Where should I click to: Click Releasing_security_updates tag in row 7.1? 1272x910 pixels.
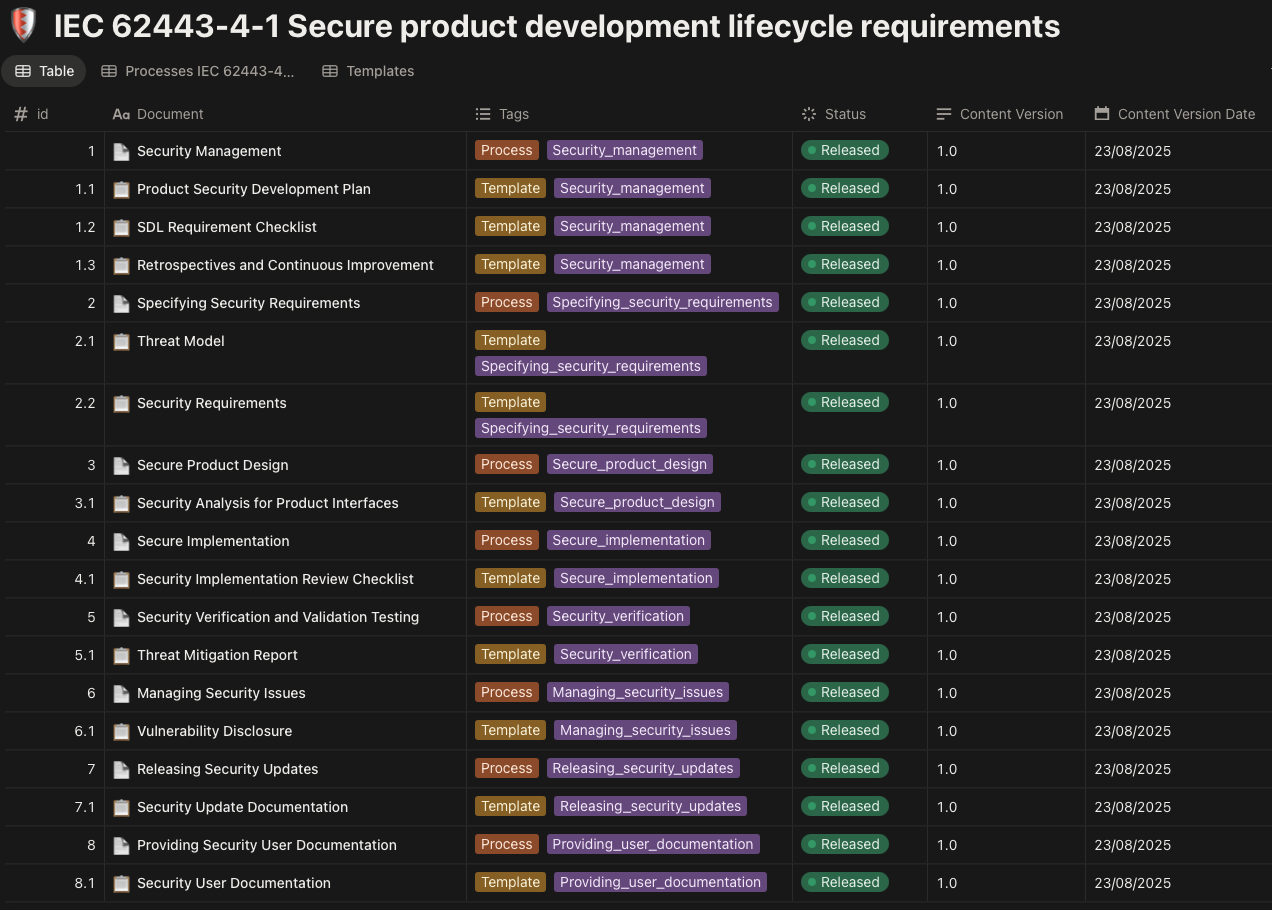651,806
